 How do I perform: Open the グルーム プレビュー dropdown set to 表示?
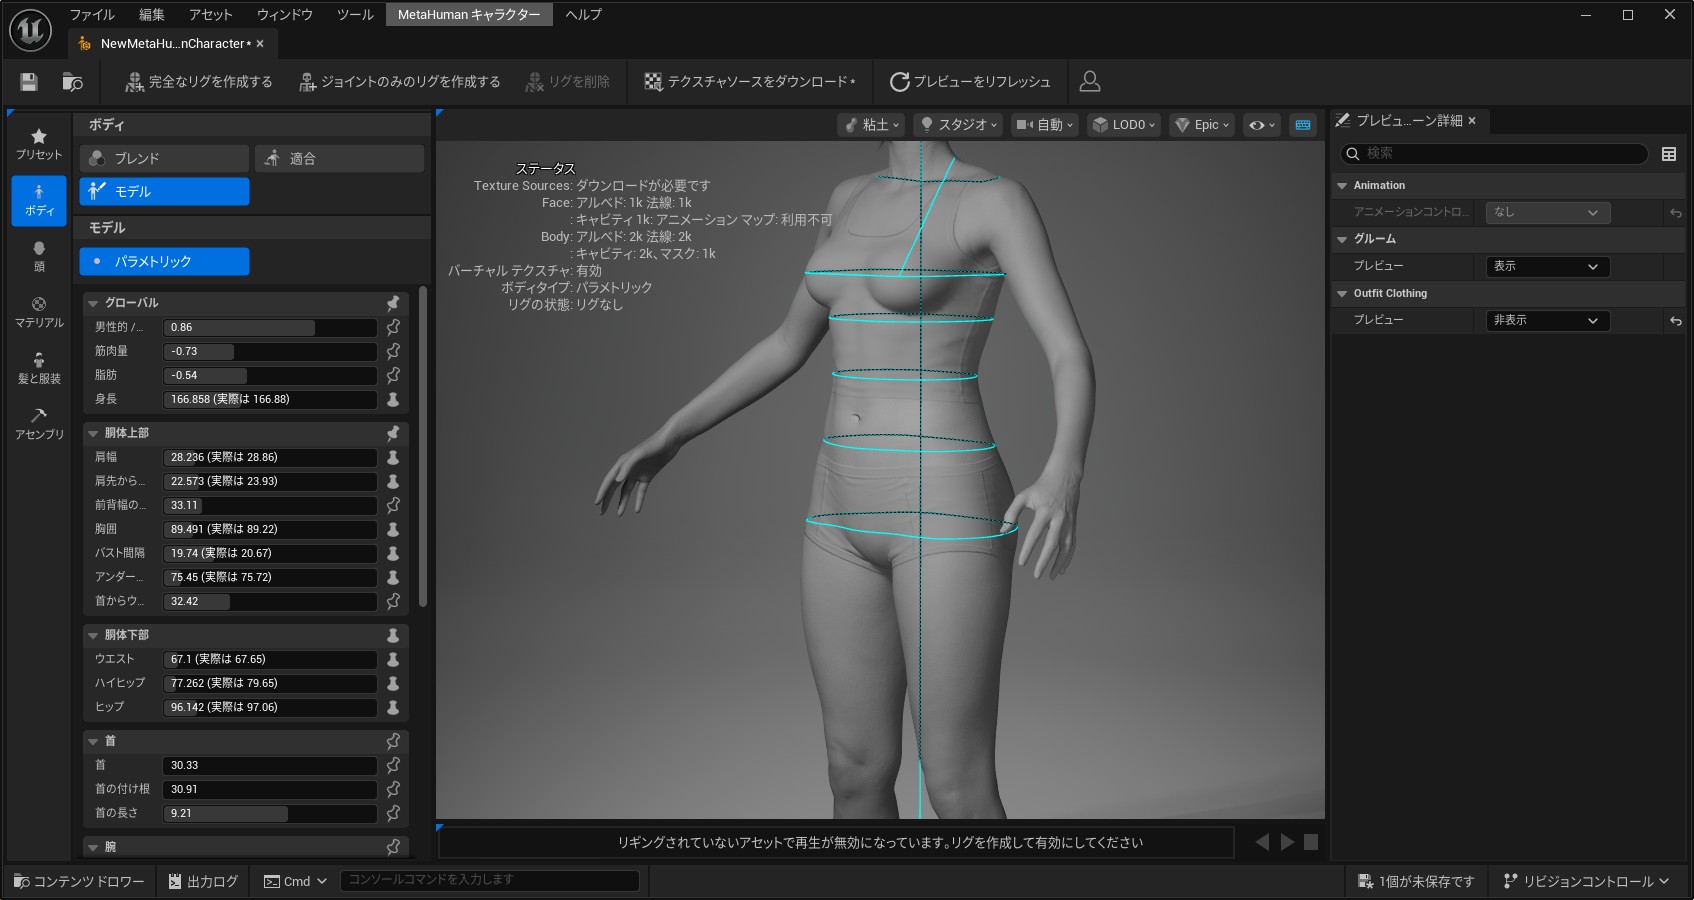(1547, 267)
